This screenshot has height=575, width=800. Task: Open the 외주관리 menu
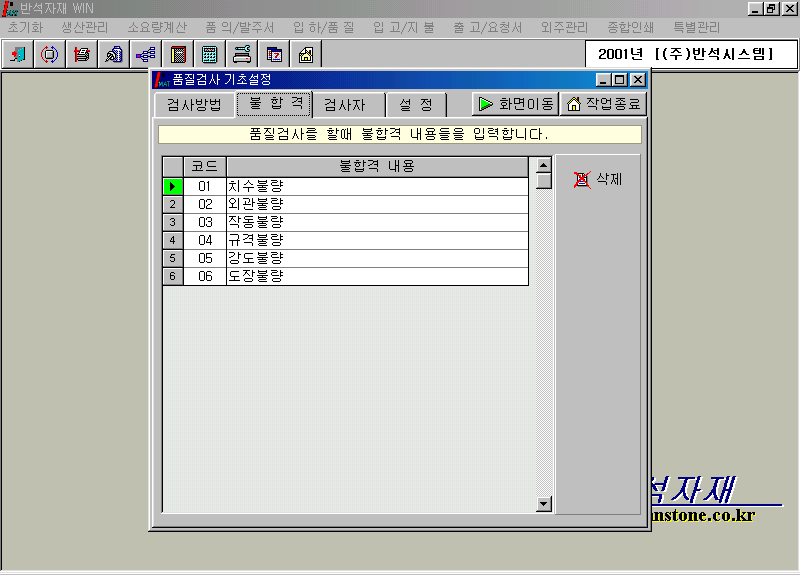pyautogui.click(x=564, y=28)
